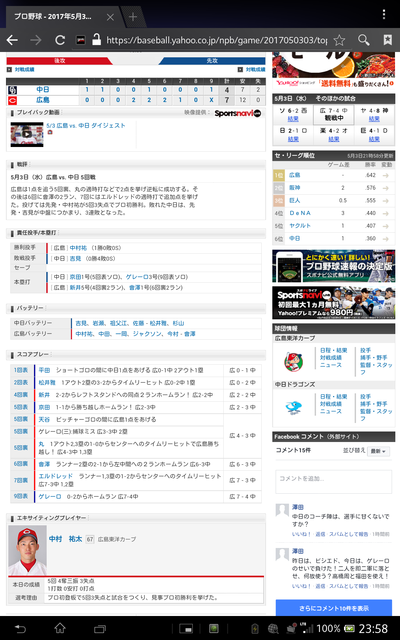This screenshot has height=640, width=400.
Task: Open 新井 link in score plays
Action: click(x=44, y=395)
